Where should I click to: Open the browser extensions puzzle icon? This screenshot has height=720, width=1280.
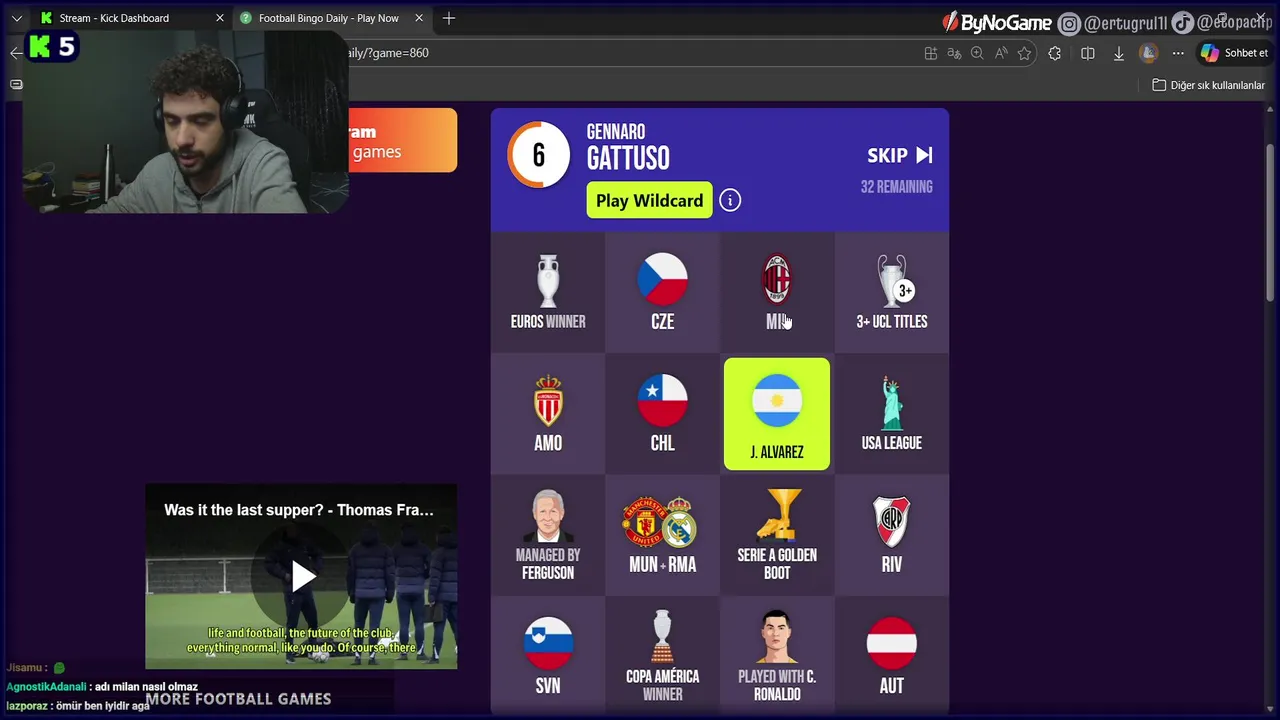pyautogui.click(x=1054, y=53)
